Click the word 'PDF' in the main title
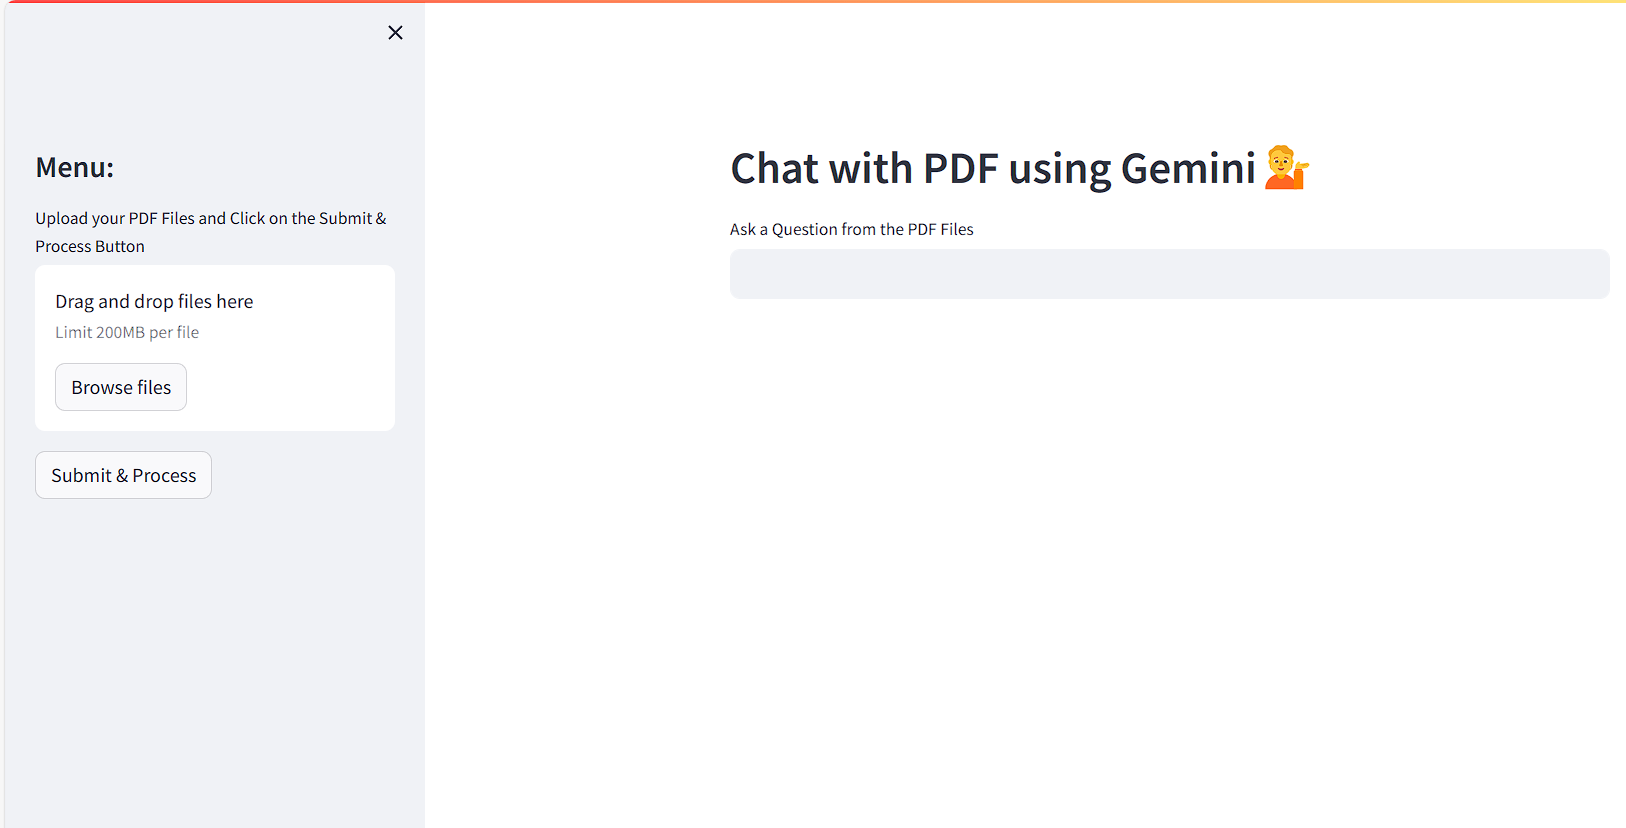1626x828 pixels. [960, 169]
